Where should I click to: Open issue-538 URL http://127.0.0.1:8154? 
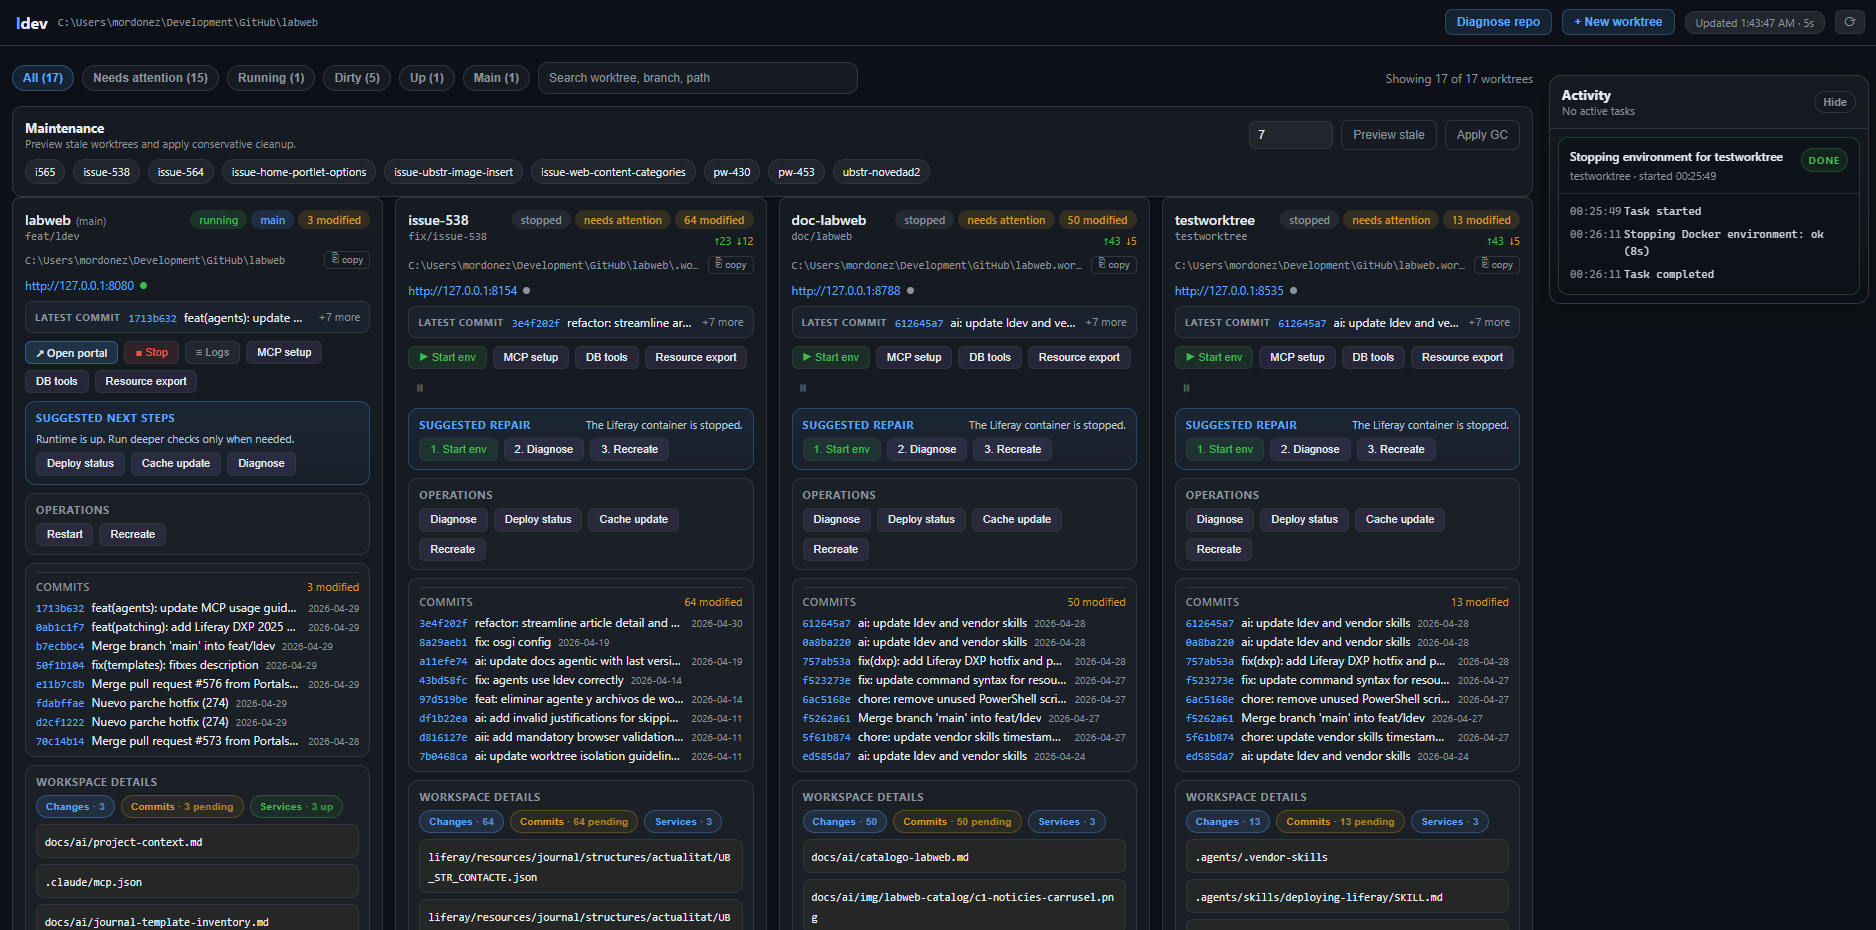(462, 291)
